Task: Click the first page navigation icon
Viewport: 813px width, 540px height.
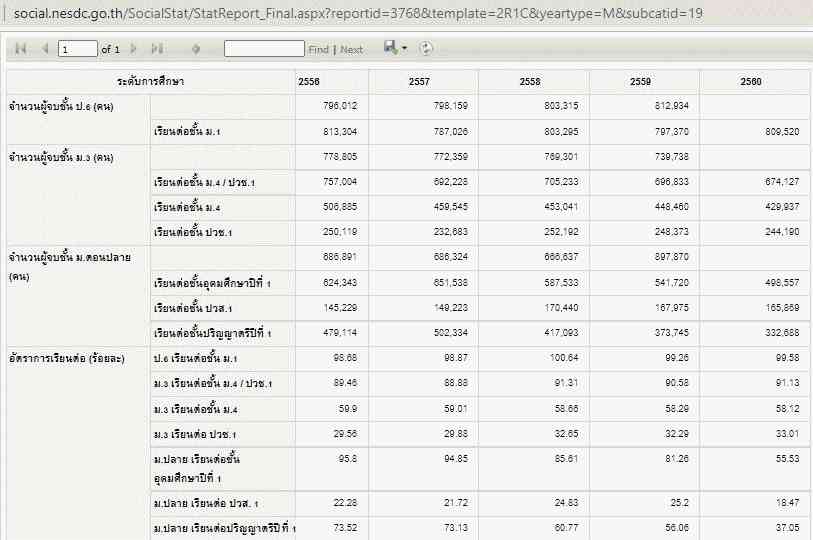Action: pos(20,49)
